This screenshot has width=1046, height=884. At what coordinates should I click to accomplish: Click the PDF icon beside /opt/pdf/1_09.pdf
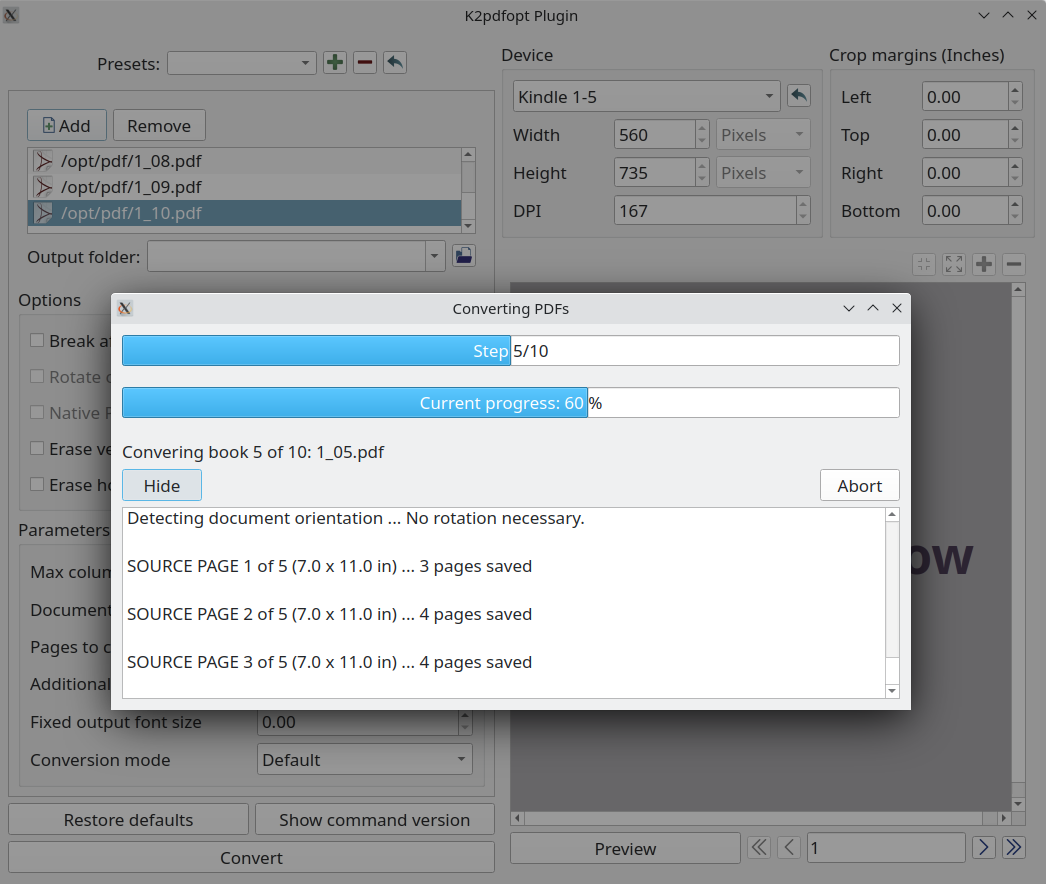(x=43, y=187)
